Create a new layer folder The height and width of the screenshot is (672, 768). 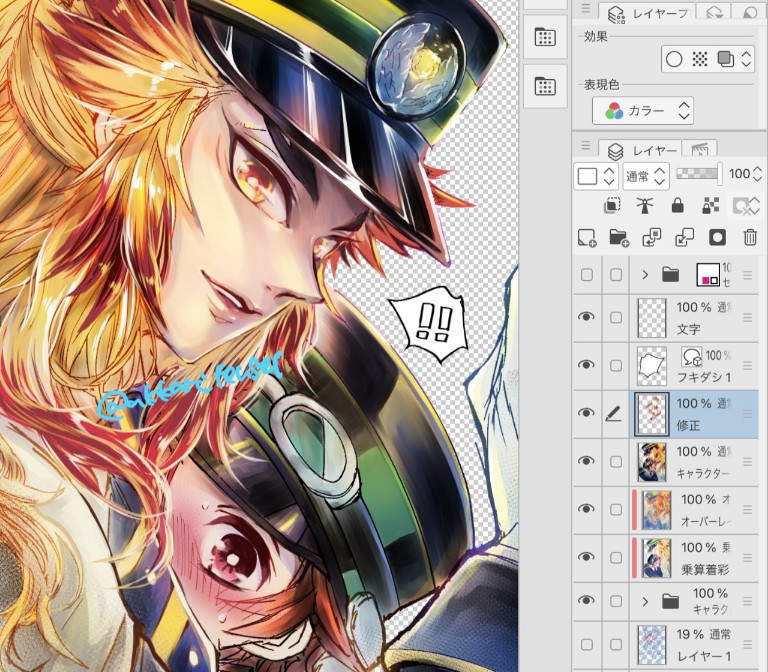coord(619,238)
